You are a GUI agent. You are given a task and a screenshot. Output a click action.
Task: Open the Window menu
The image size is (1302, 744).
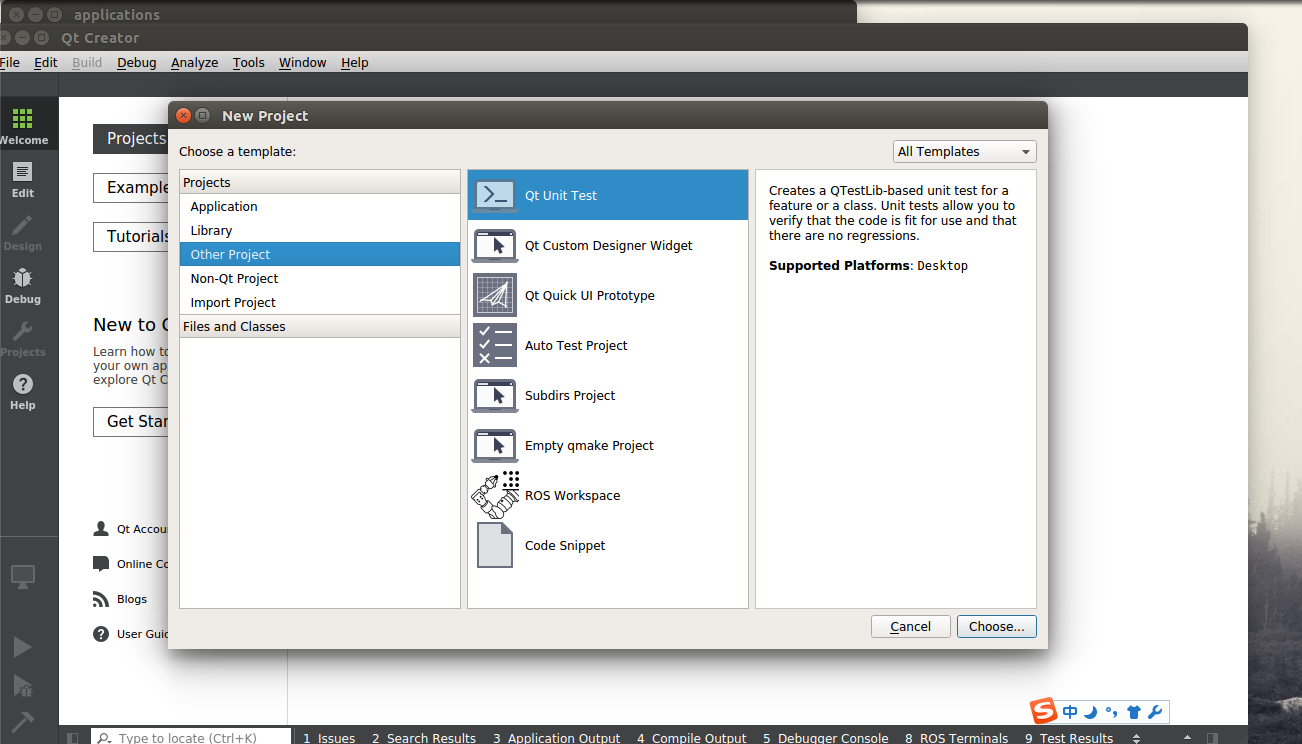pyautogui.click(x=303, y=62)
